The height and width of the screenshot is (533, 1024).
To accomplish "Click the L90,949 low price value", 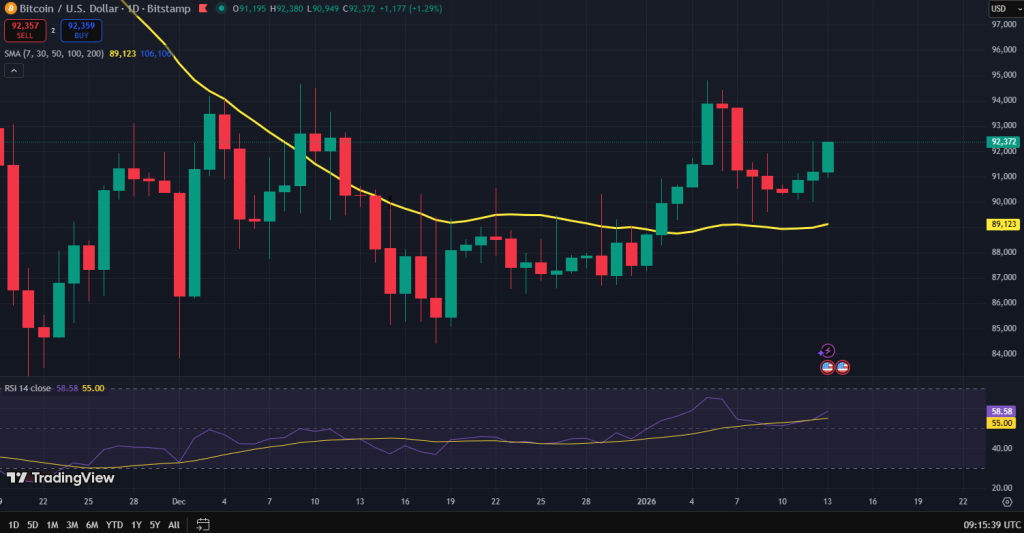I will pos(323,8).
